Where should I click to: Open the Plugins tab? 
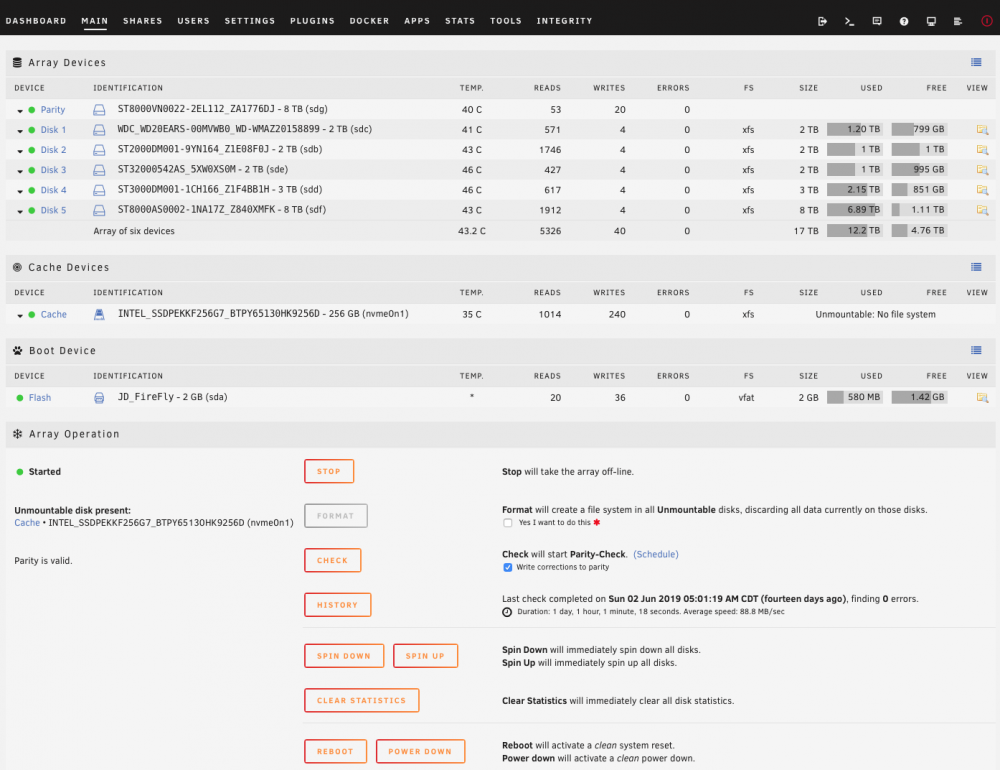point(312,21)
